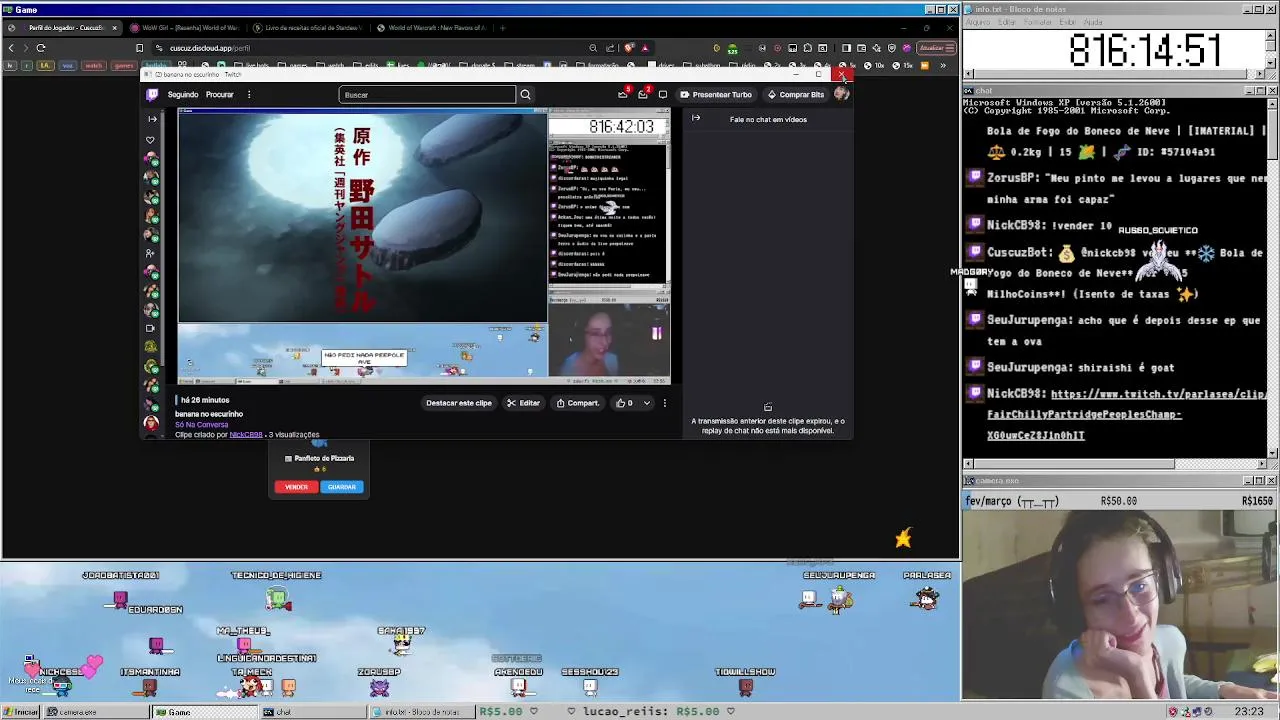Open the Twitch user avatar menu
Image resolution: width=1280 pixels, height=720 pixels.
point(841,94)
